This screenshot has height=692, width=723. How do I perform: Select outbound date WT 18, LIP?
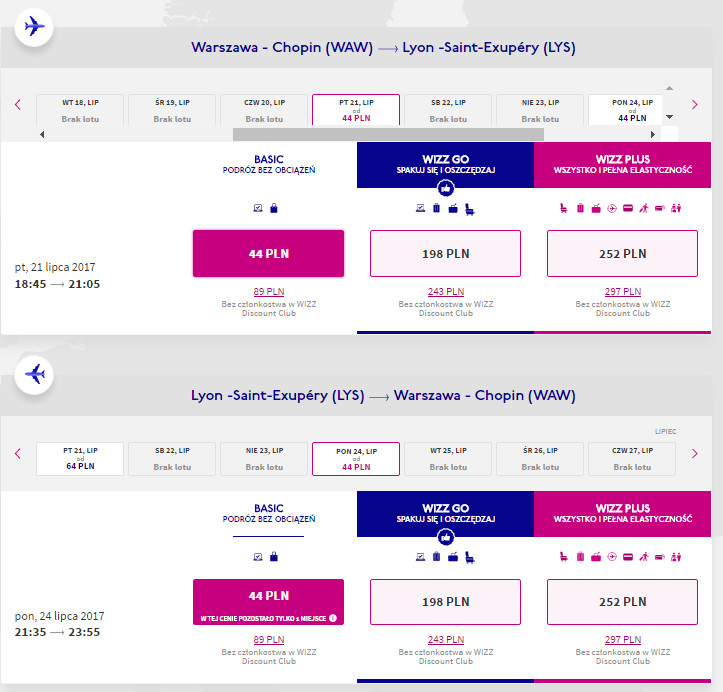[80, 110]
